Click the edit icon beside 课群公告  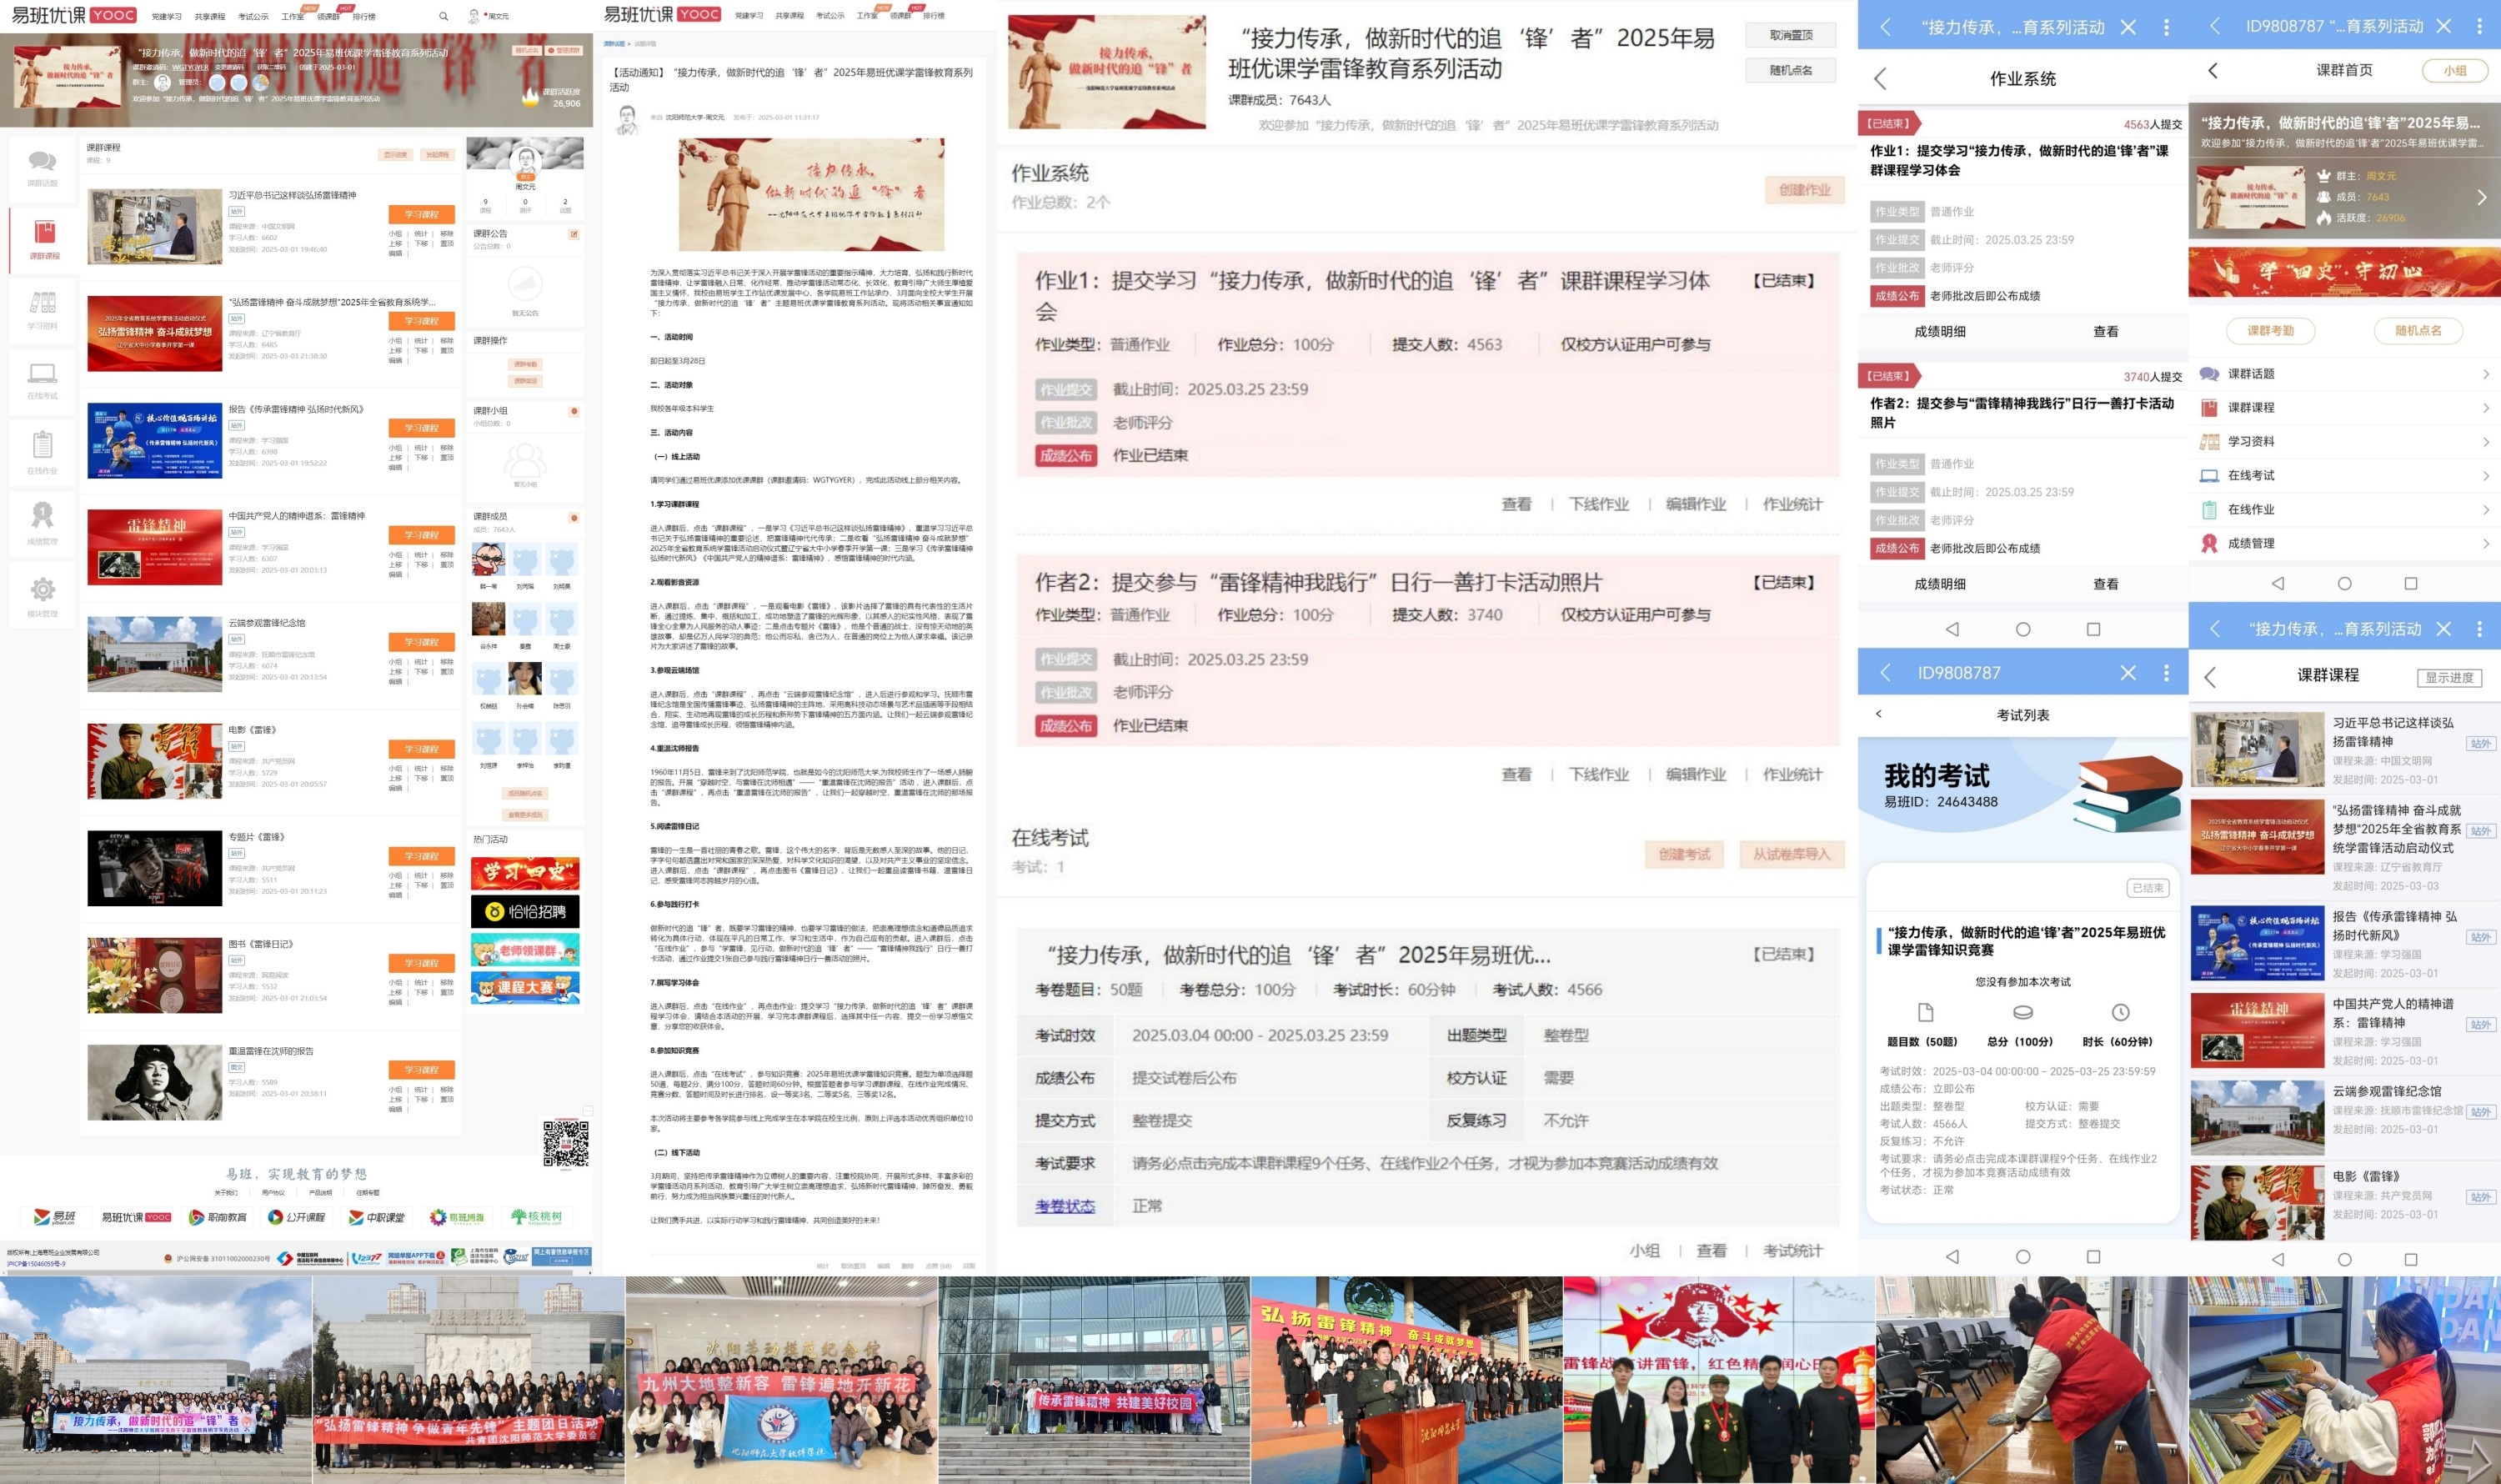coord(574,234)
